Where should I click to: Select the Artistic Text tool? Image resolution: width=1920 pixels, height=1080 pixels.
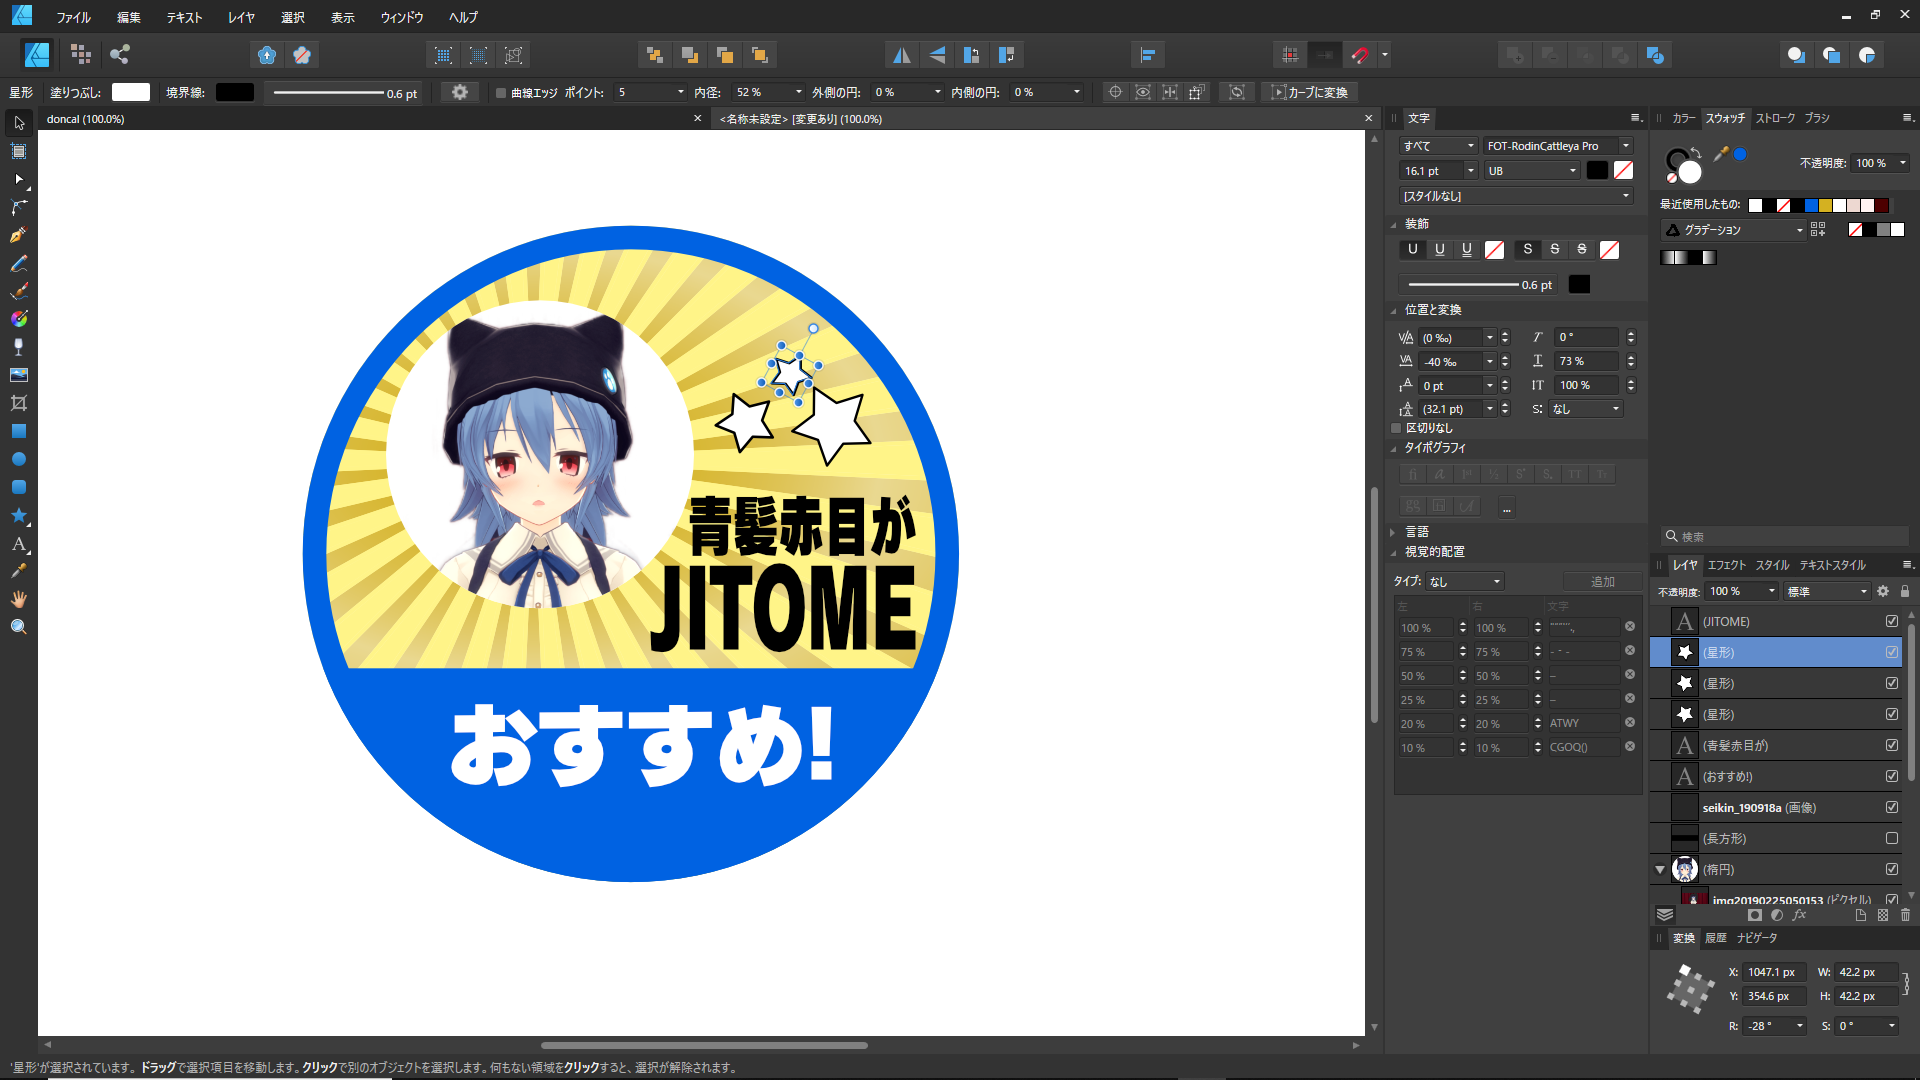click(18, 544)
